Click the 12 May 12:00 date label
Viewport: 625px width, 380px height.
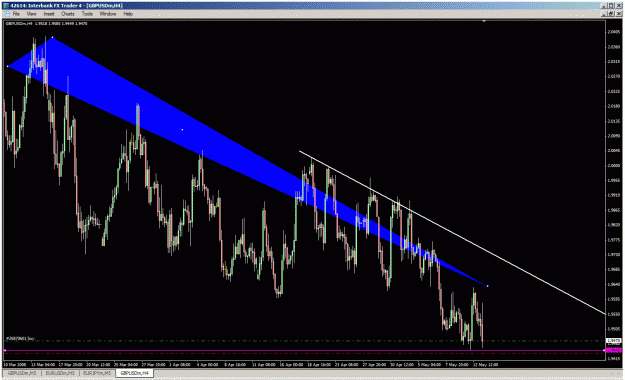click(x=485, y=364)
